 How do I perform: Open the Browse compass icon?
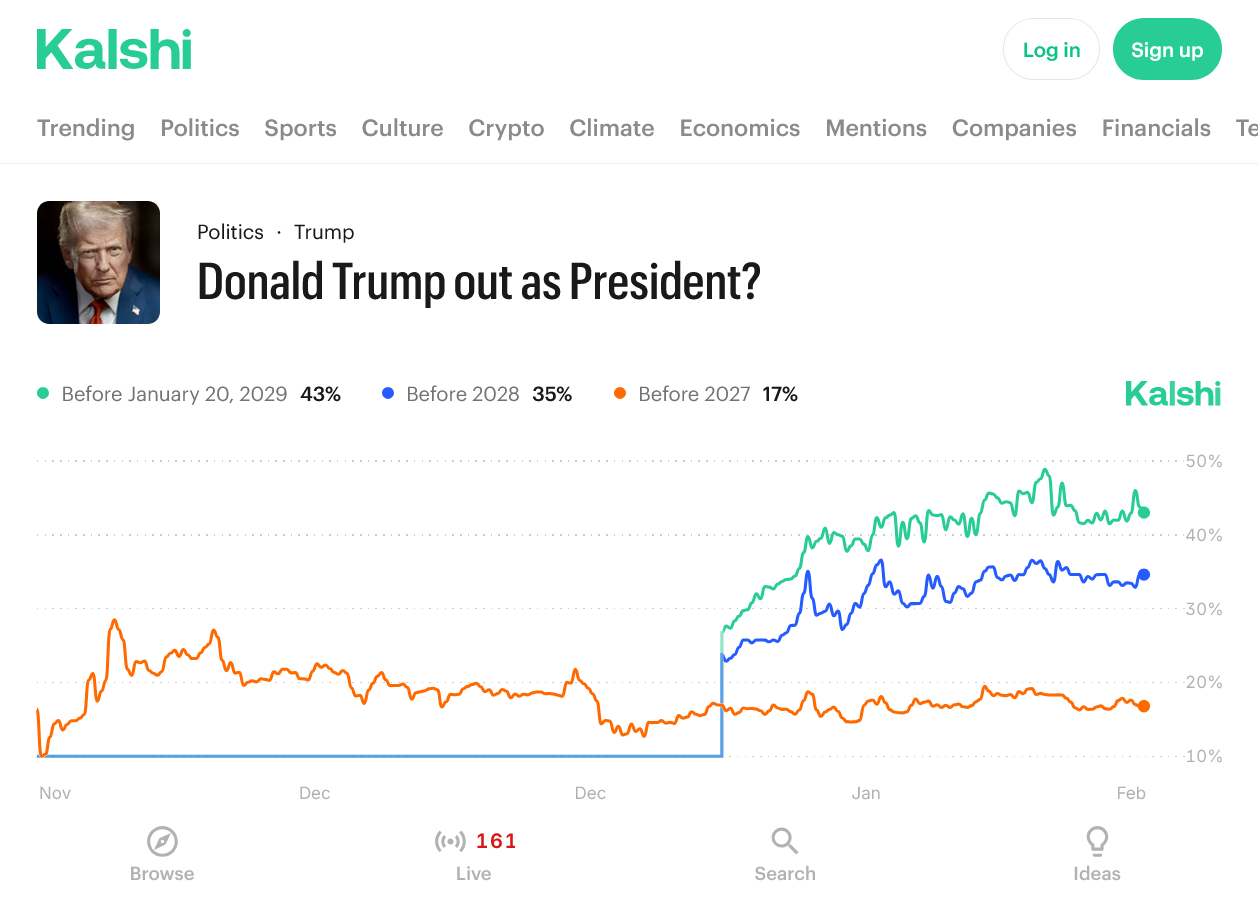click(x=162, y=841)
